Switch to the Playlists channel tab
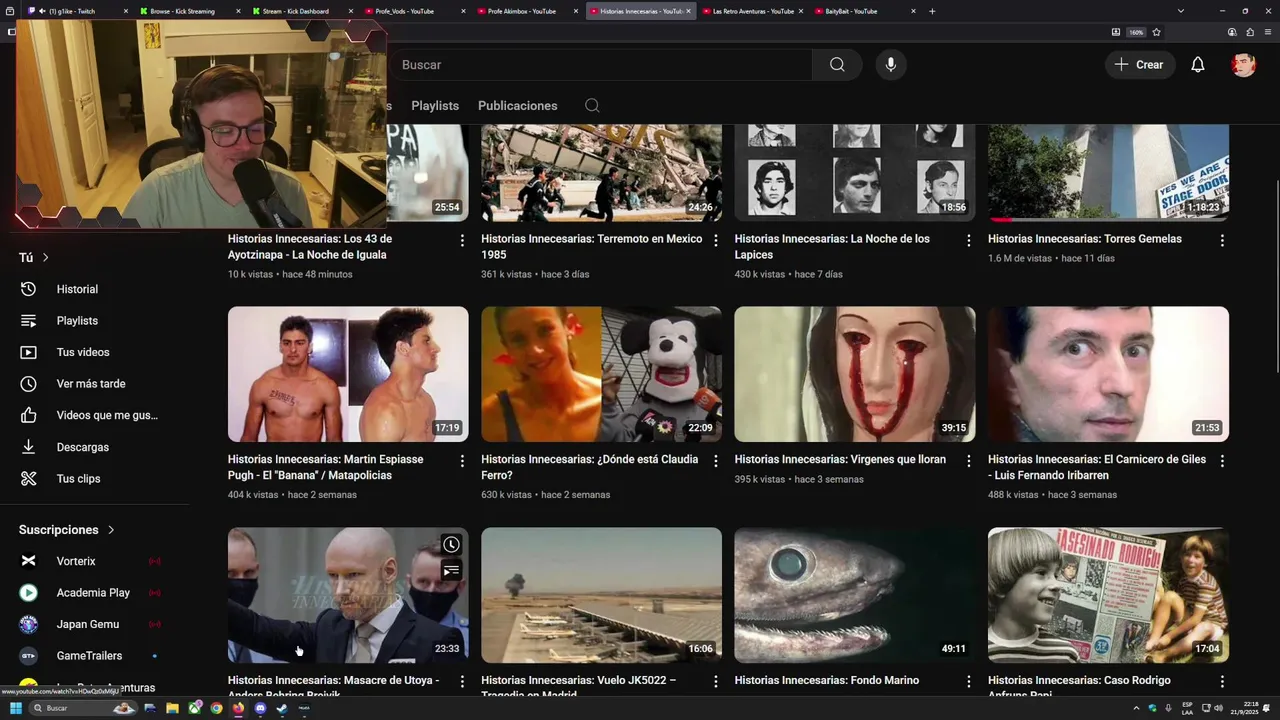The width and height of the screenshot is (1280, 720). tap(435, 106)
